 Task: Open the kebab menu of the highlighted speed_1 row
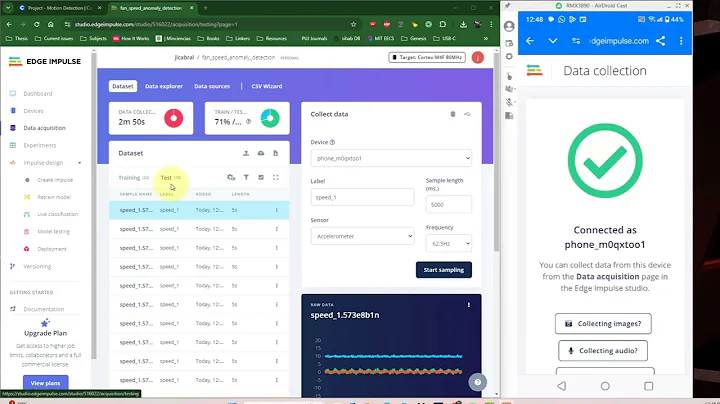(x=276, y=210)
